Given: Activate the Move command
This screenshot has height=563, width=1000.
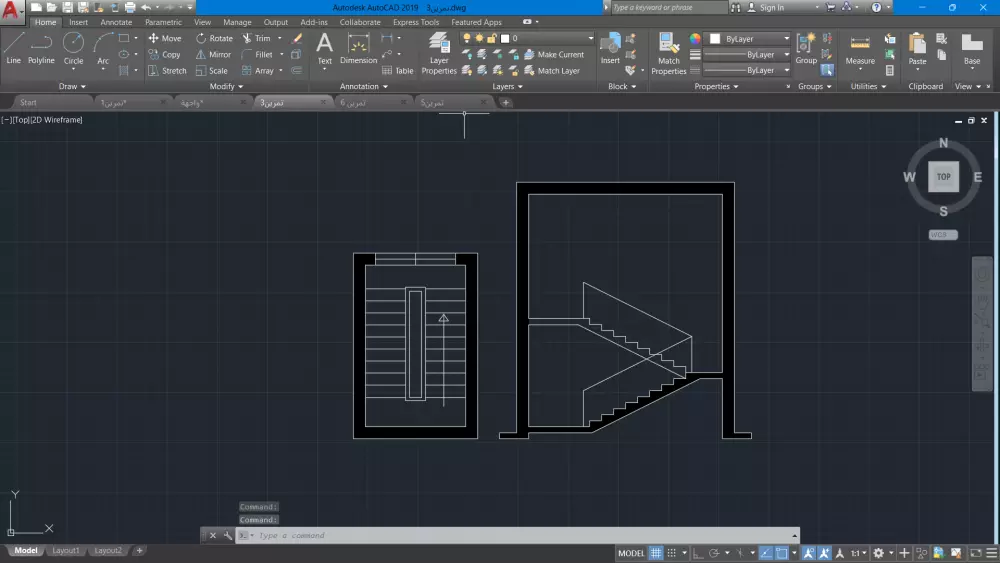Looking at the screenshot, I should click(165, 38).
